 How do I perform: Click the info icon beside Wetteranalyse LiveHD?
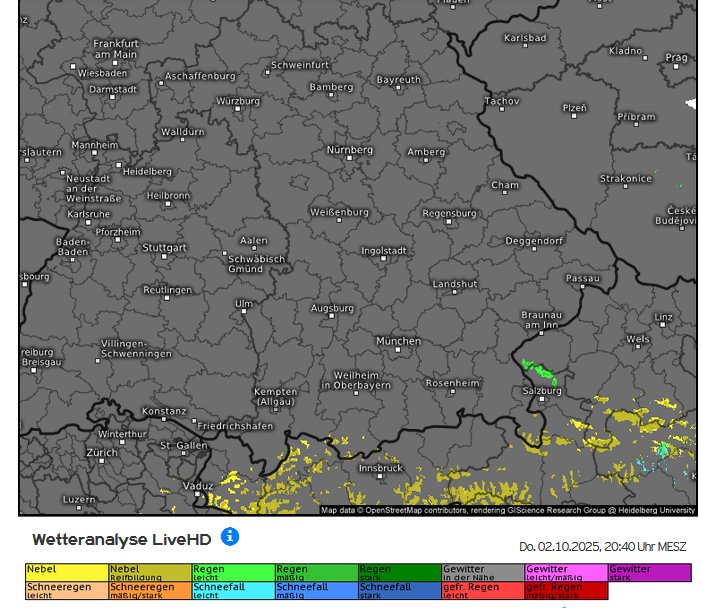[x=230, y=537]
